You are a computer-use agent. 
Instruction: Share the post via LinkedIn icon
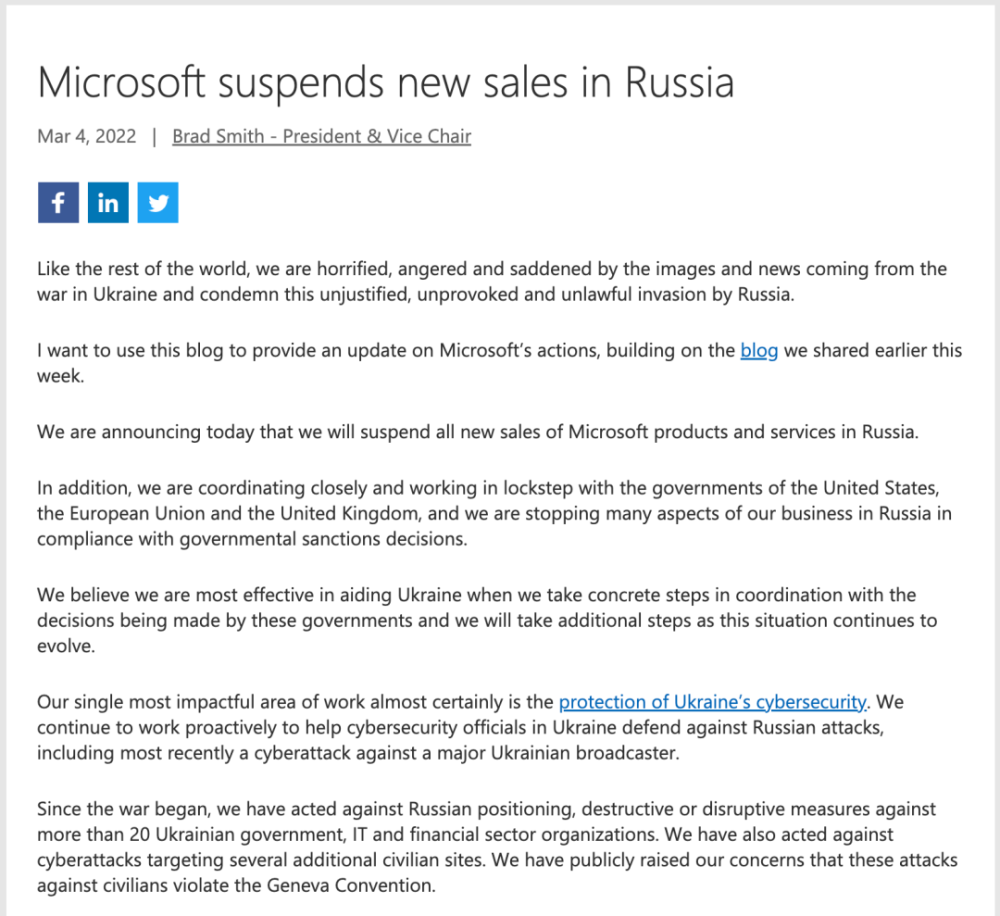tap(108, 203)
